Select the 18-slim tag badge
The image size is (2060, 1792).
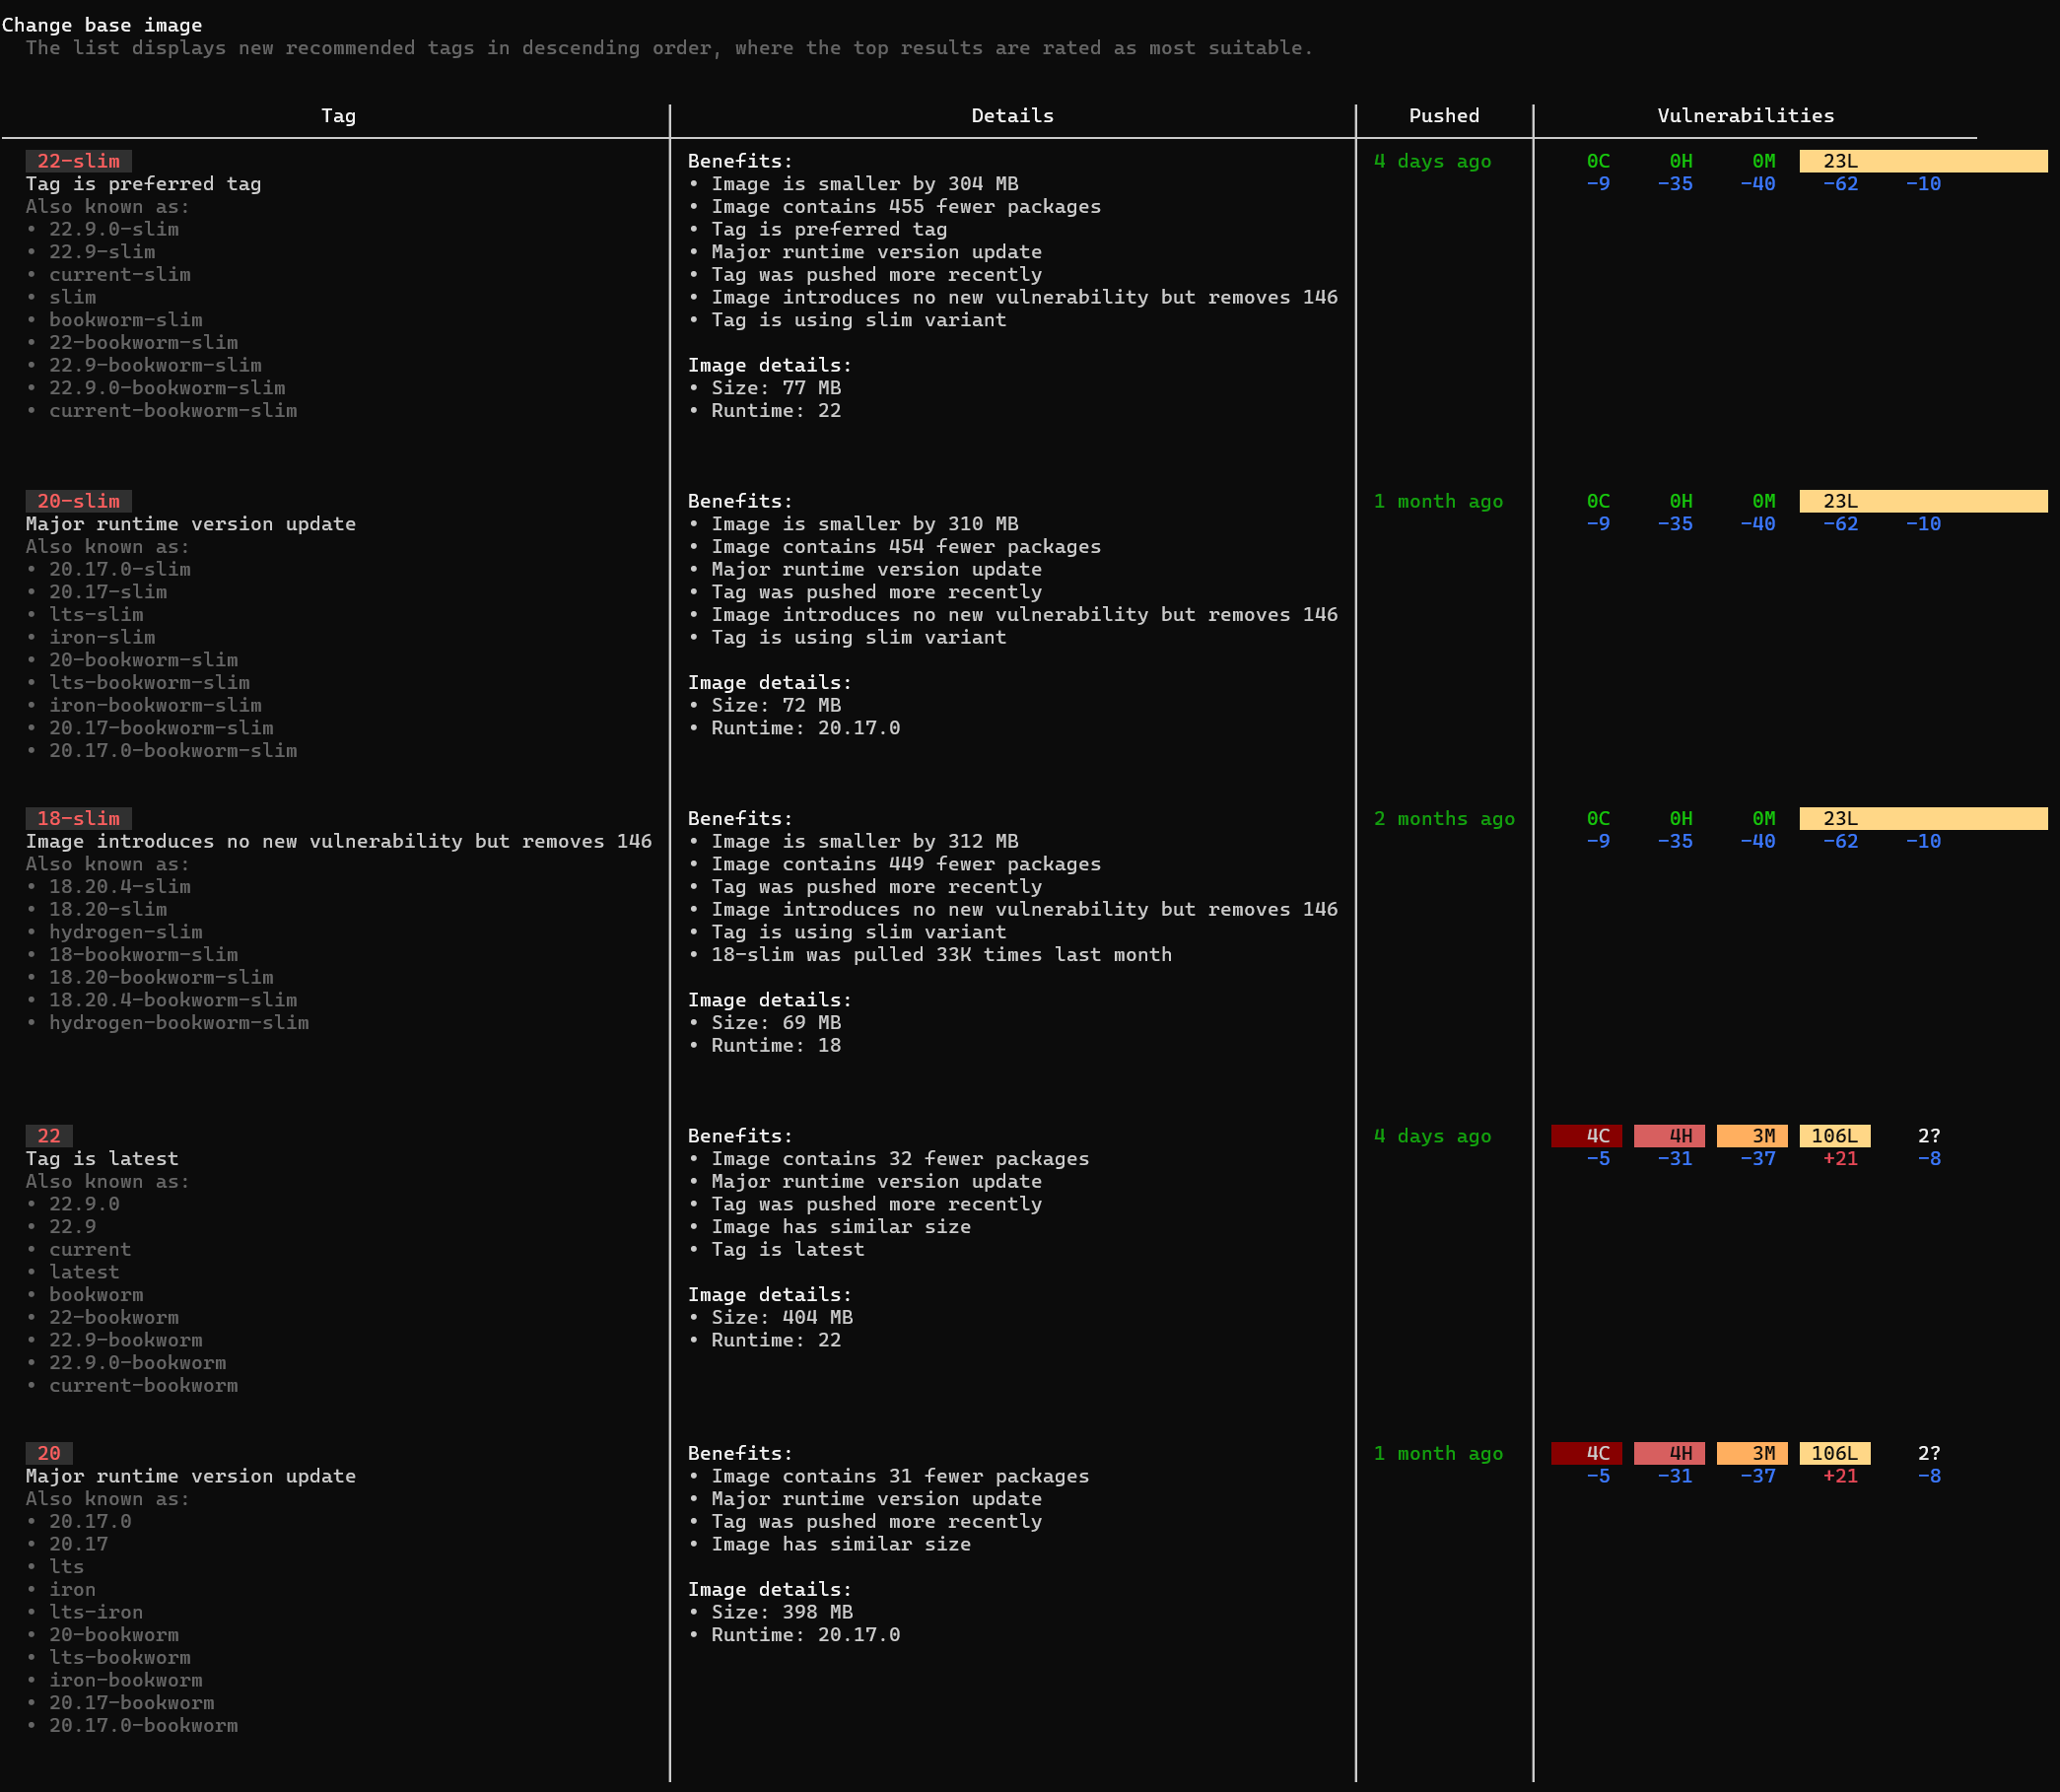78,818
